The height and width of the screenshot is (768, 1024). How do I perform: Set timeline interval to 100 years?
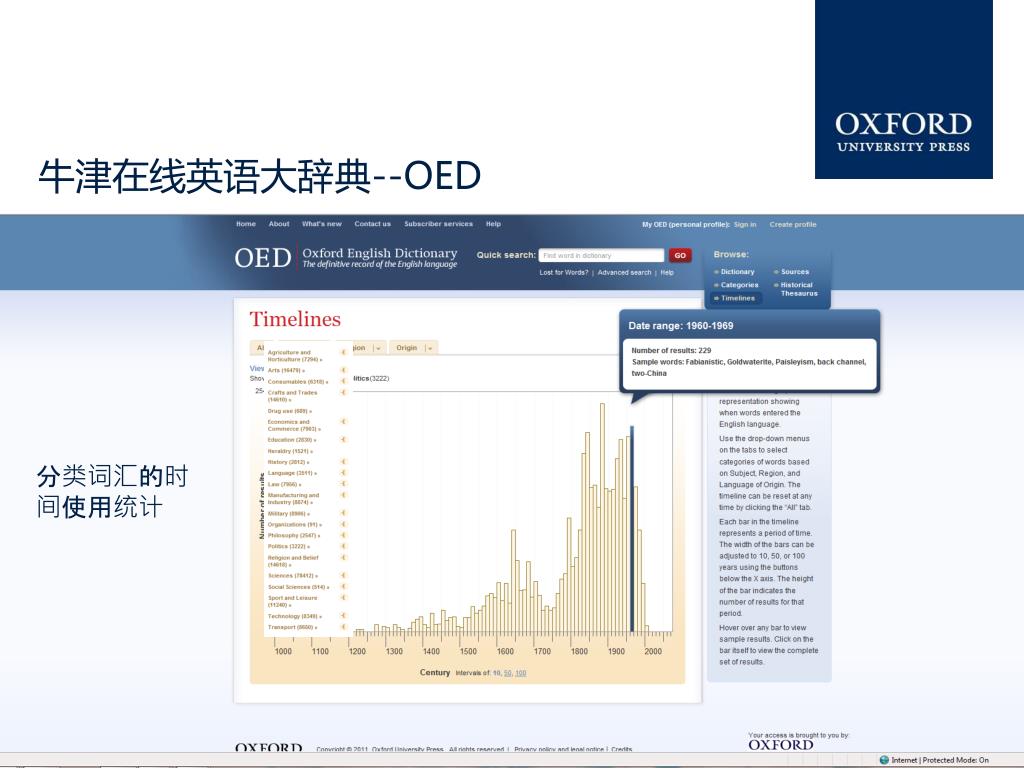(x=520, y=673)
